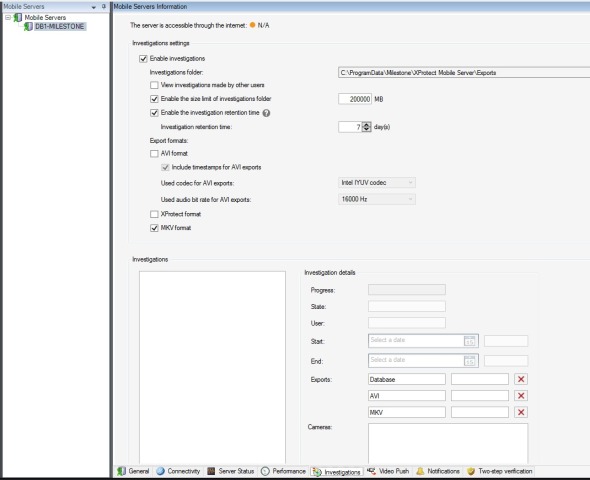Image resolution: width=590 pixels, height=480 pixels.
Task: Uncheck the MKV format checkbox
Action: tap(154, 228)
